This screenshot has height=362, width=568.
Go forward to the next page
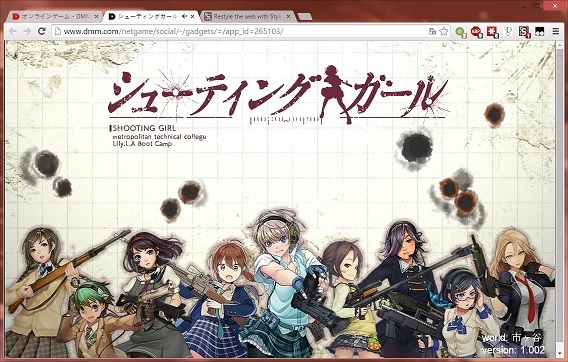click(x=27, y=32)
